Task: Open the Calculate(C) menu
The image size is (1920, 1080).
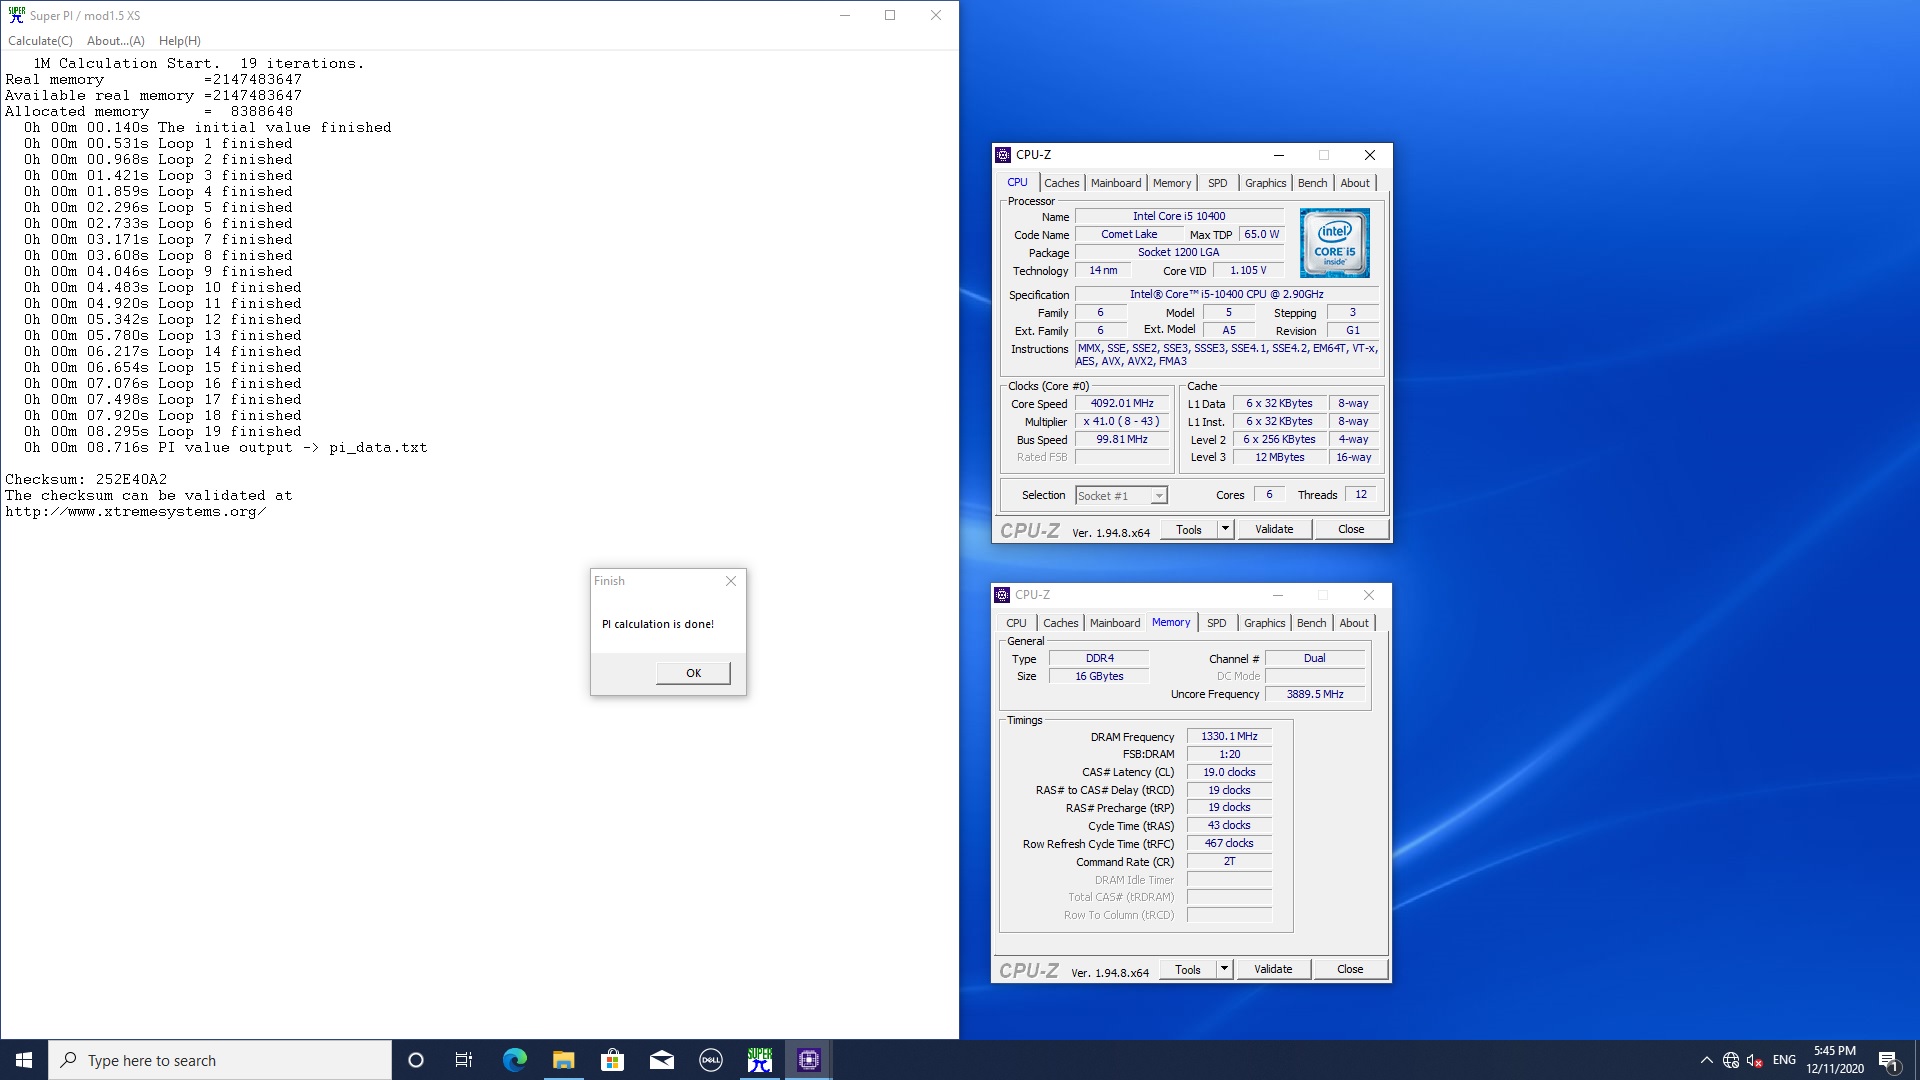Action: 40,41
